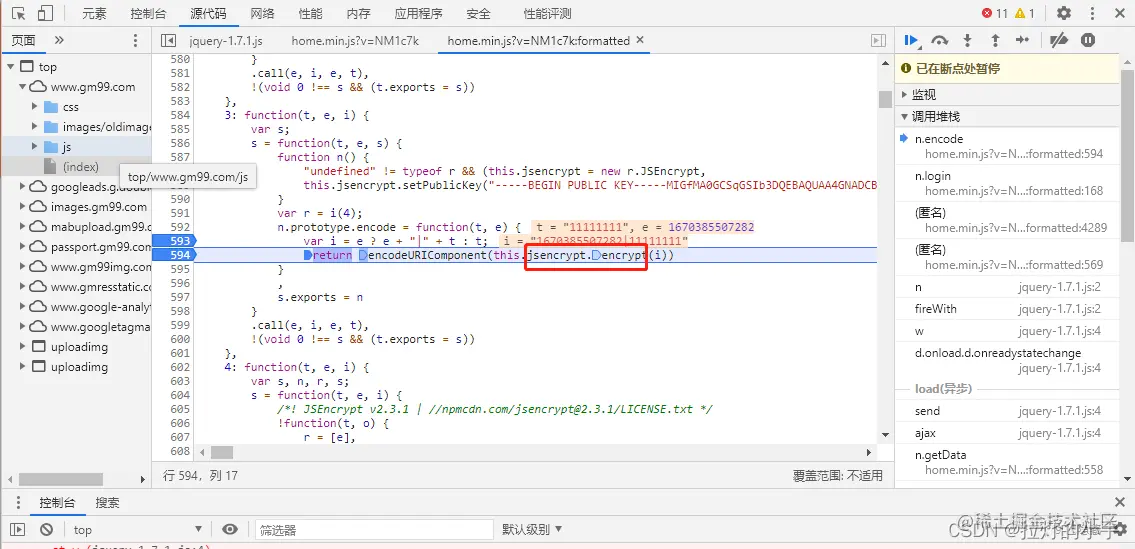The height and width of the screenshot is (549, 1135).
Task: Expand the passport.gm99.com domain
Action: point(23,247)
